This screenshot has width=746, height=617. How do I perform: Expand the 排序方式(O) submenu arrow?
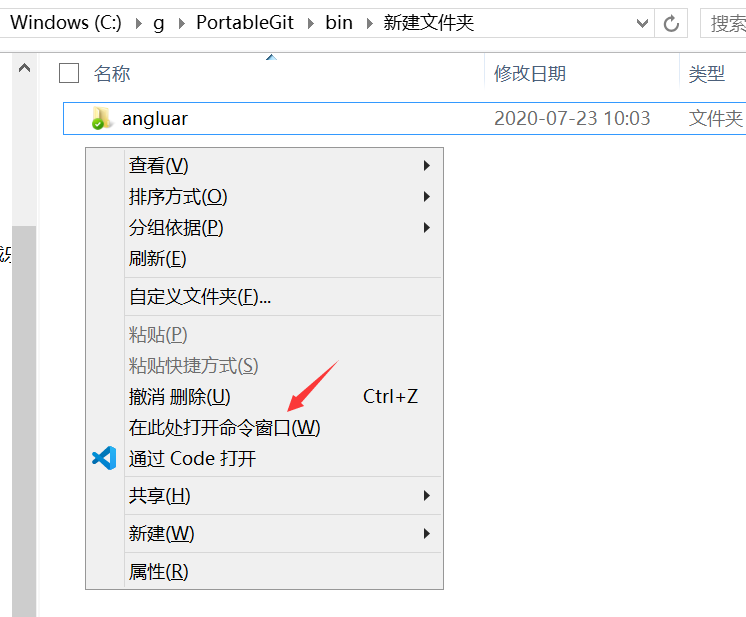tap(427, 196)
